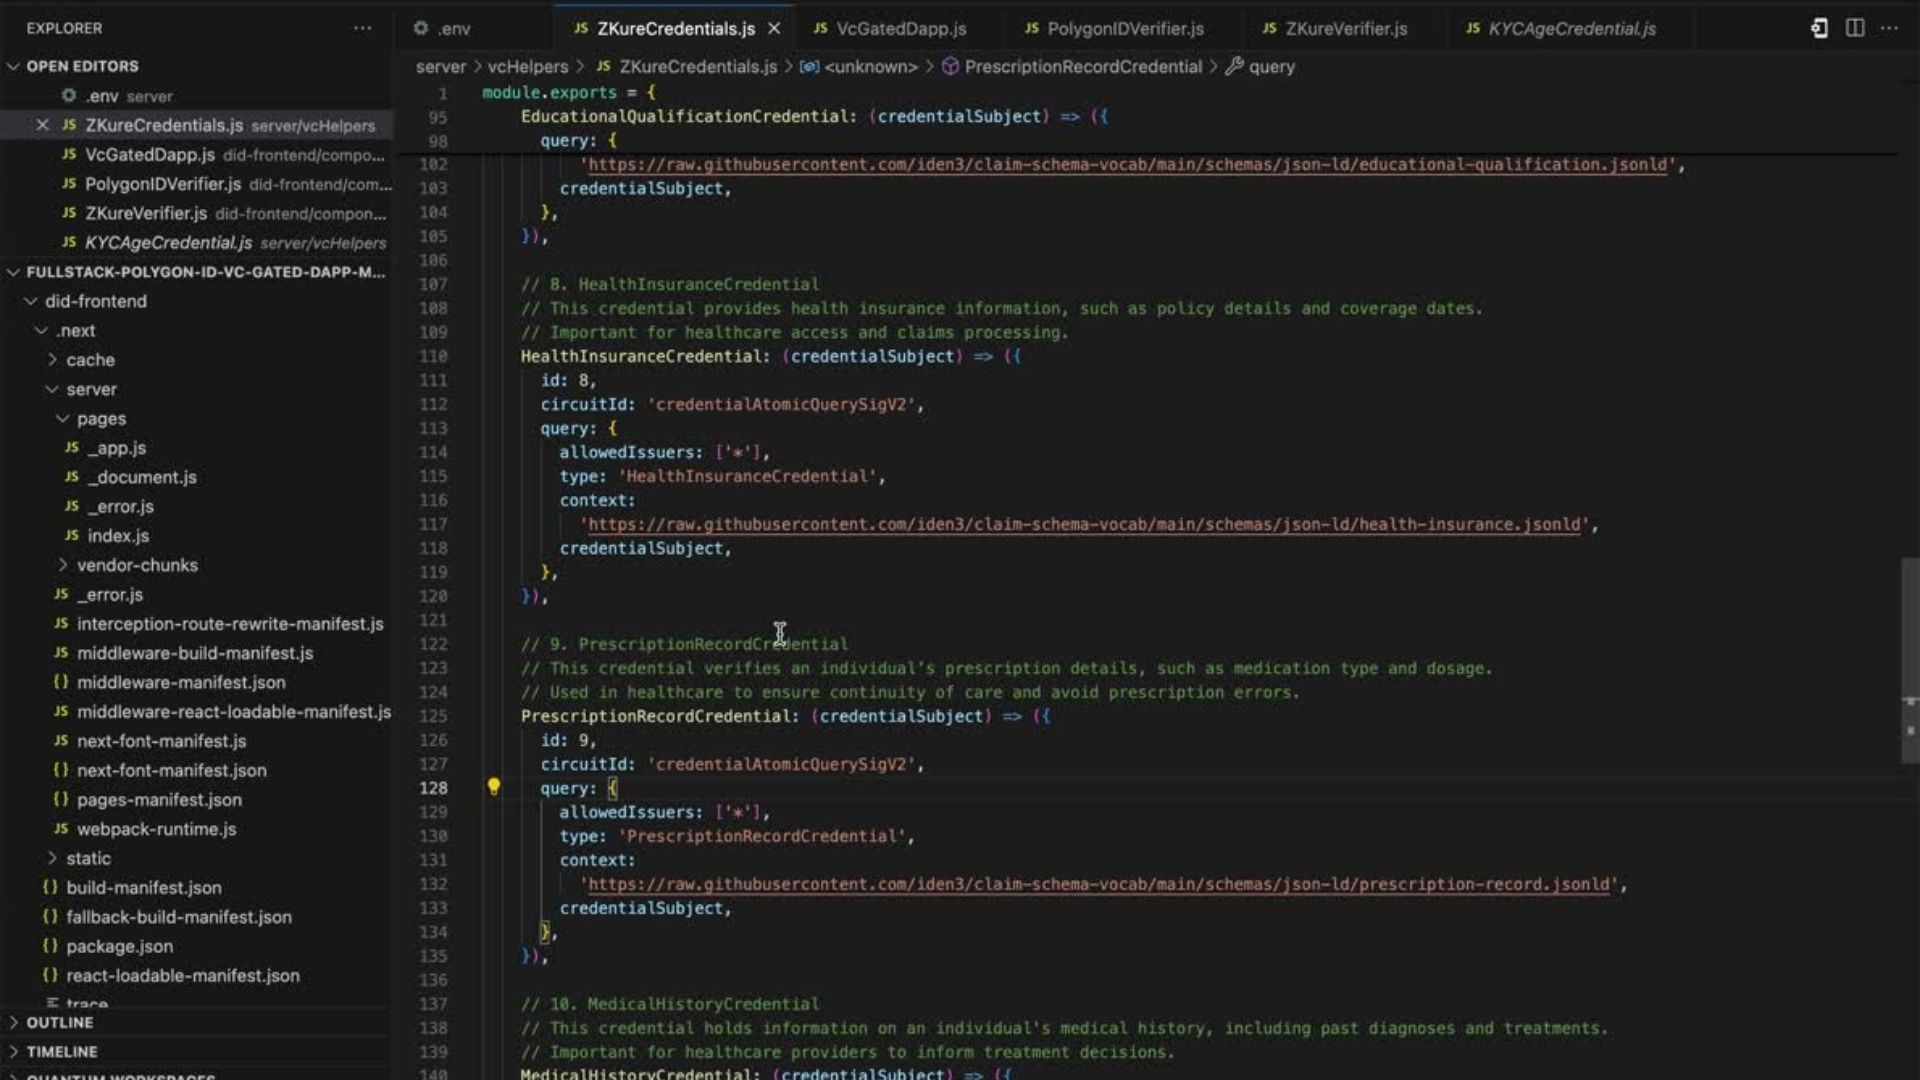The image size is (1920, 1080).
Task: Click the lightbulb code action icon
Action: (493, 787)
